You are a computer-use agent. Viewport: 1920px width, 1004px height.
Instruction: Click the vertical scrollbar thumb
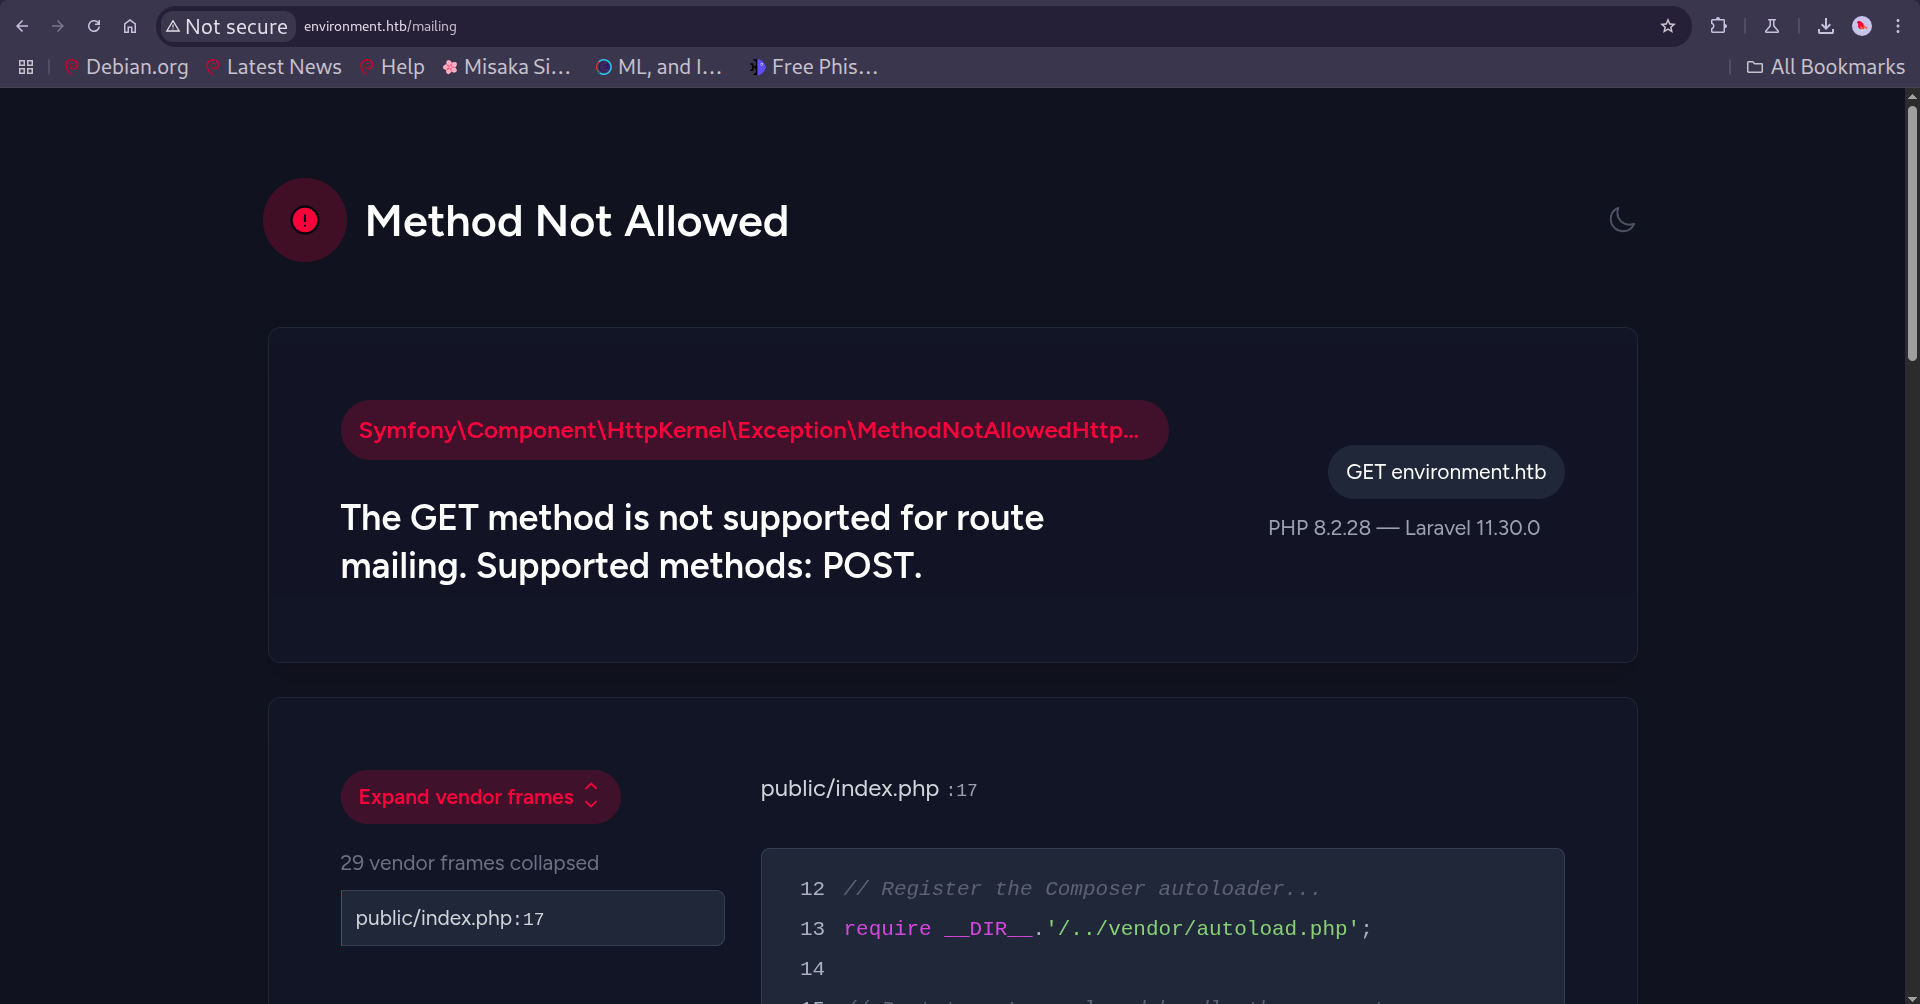[1912, 232]
